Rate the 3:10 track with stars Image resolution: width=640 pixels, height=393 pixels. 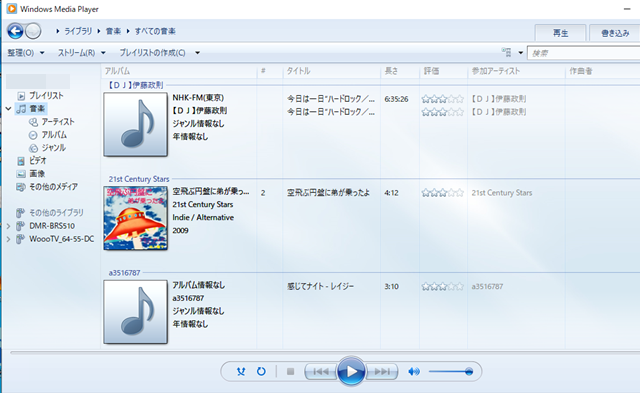443,286
